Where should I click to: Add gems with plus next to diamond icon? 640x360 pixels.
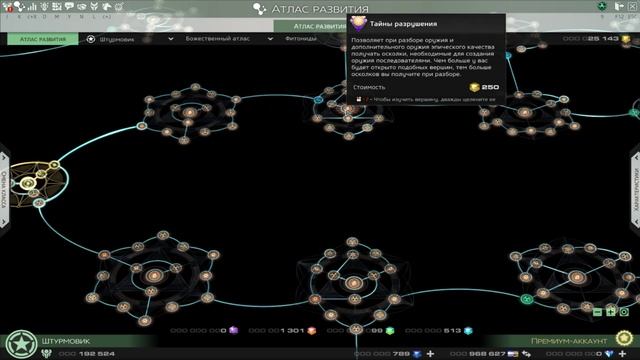click(622, 354)
